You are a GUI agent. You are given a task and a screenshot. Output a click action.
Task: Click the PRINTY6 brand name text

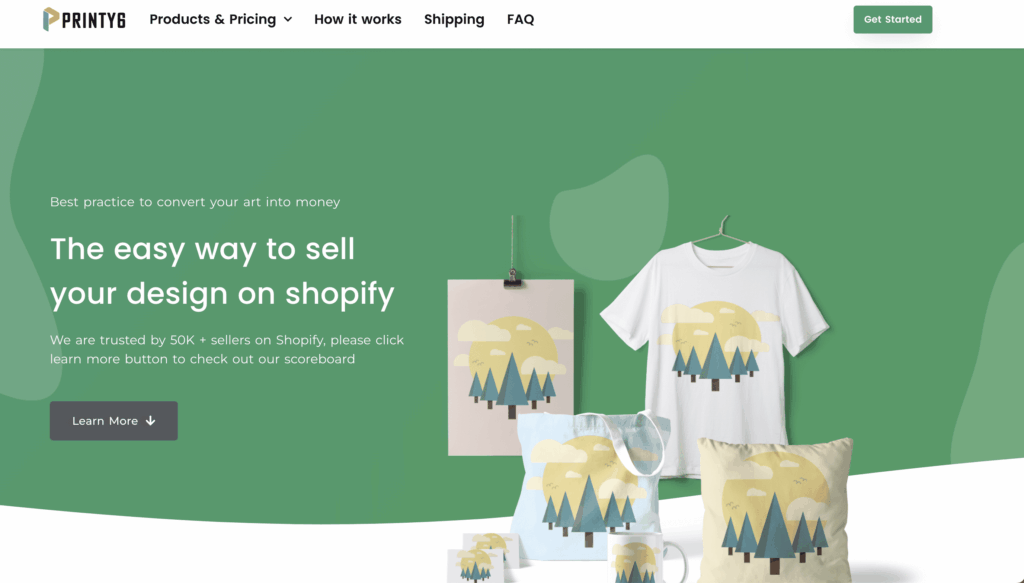(x=94, y=20)
